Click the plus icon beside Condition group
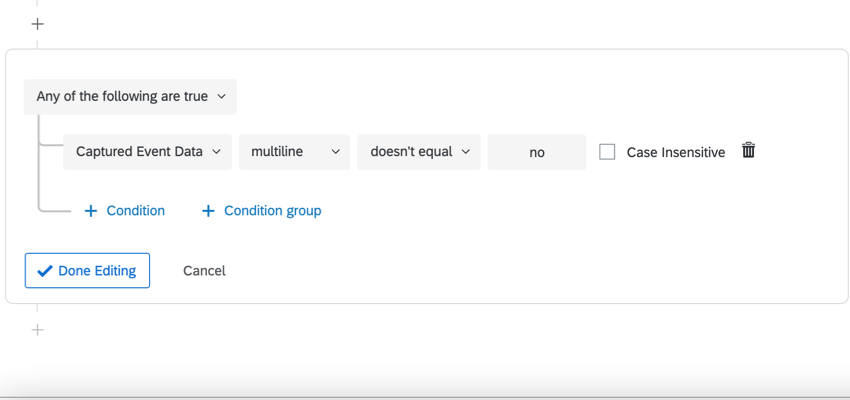850x400 pixels. coord(208,211)
